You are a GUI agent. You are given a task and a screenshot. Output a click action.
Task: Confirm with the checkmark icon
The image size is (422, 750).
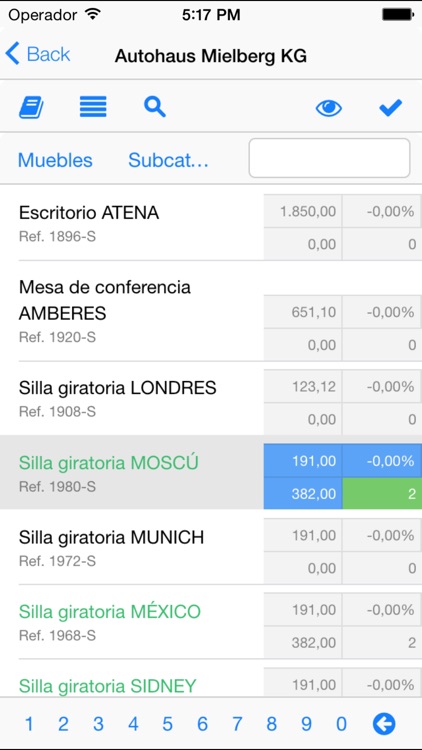click(x=390, y=108)
